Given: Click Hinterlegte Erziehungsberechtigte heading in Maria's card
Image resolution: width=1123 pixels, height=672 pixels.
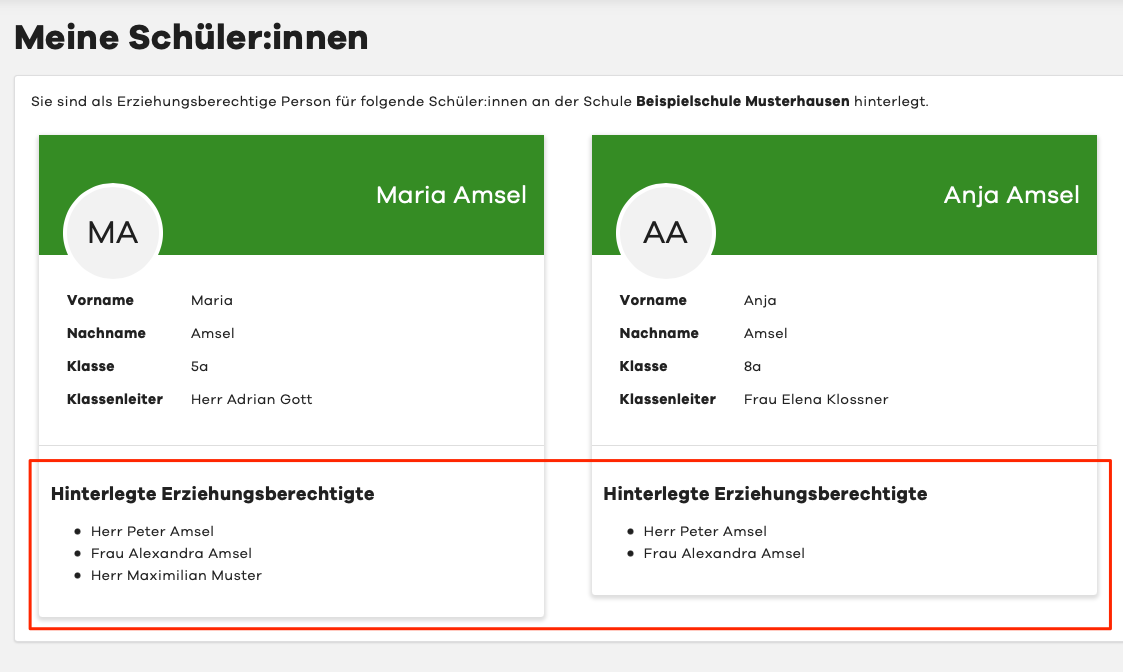Looking at the screenshot, I should pyautogui.click(x=212, y=493).
